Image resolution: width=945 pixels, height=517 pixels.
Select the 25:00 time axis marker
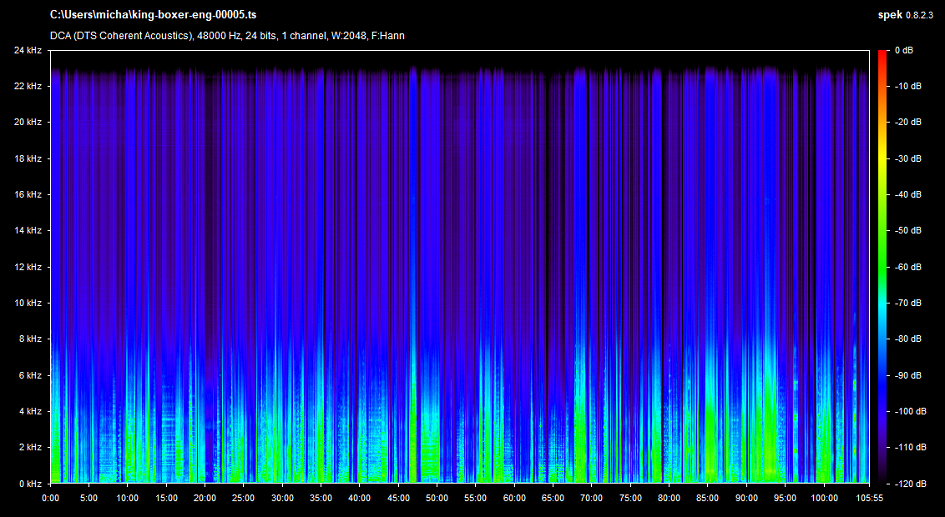pyautogui.click(x=243, y=497)
